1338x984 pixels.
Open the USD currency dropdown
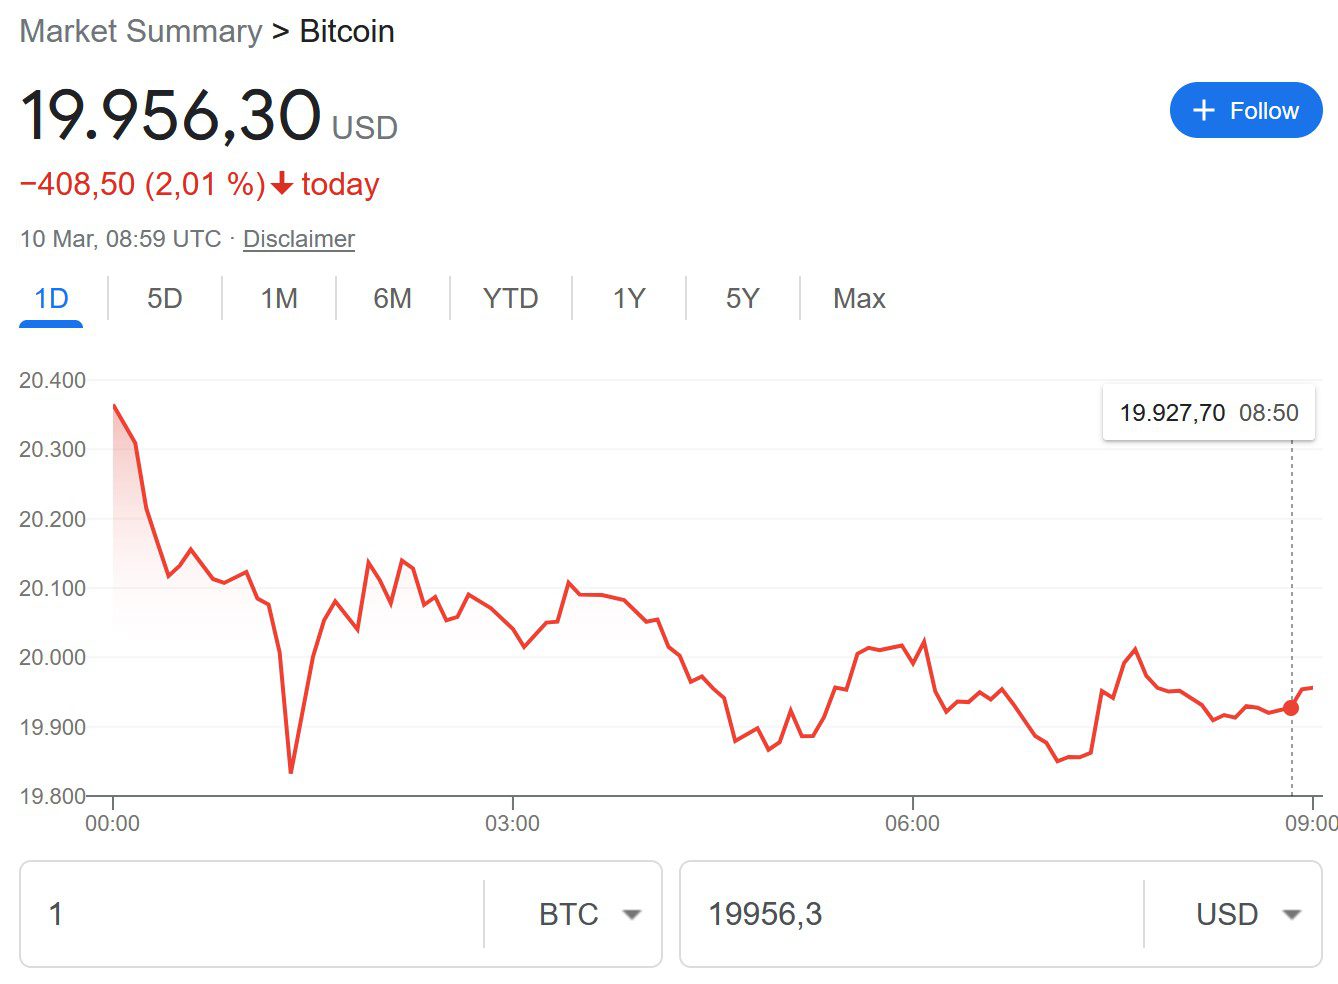pyautogui.click(x=1291, y=914)
